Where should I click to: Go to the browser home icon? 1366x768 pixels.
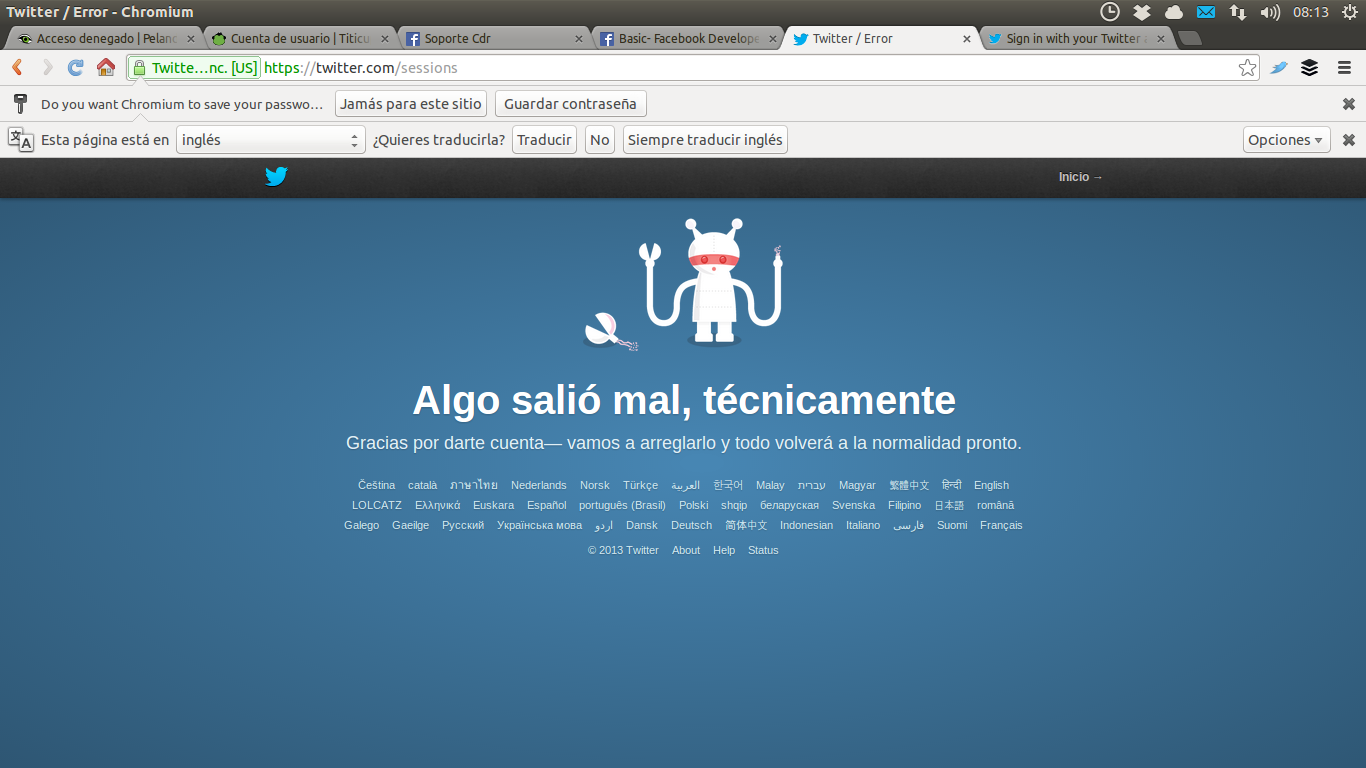[106, 68]
